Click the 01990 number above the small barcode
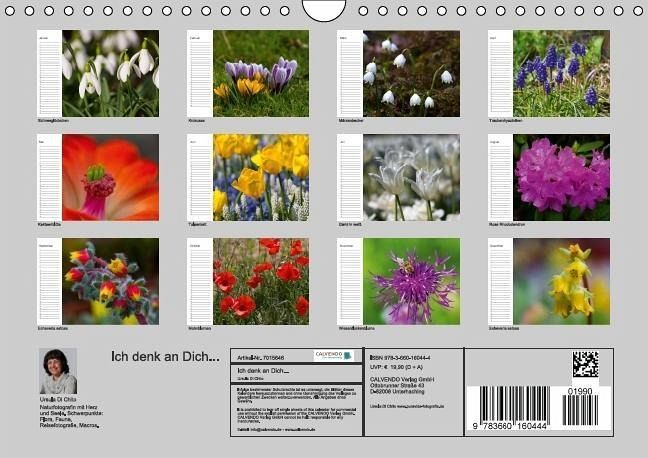Screen dimensions: 648x458 580,391
